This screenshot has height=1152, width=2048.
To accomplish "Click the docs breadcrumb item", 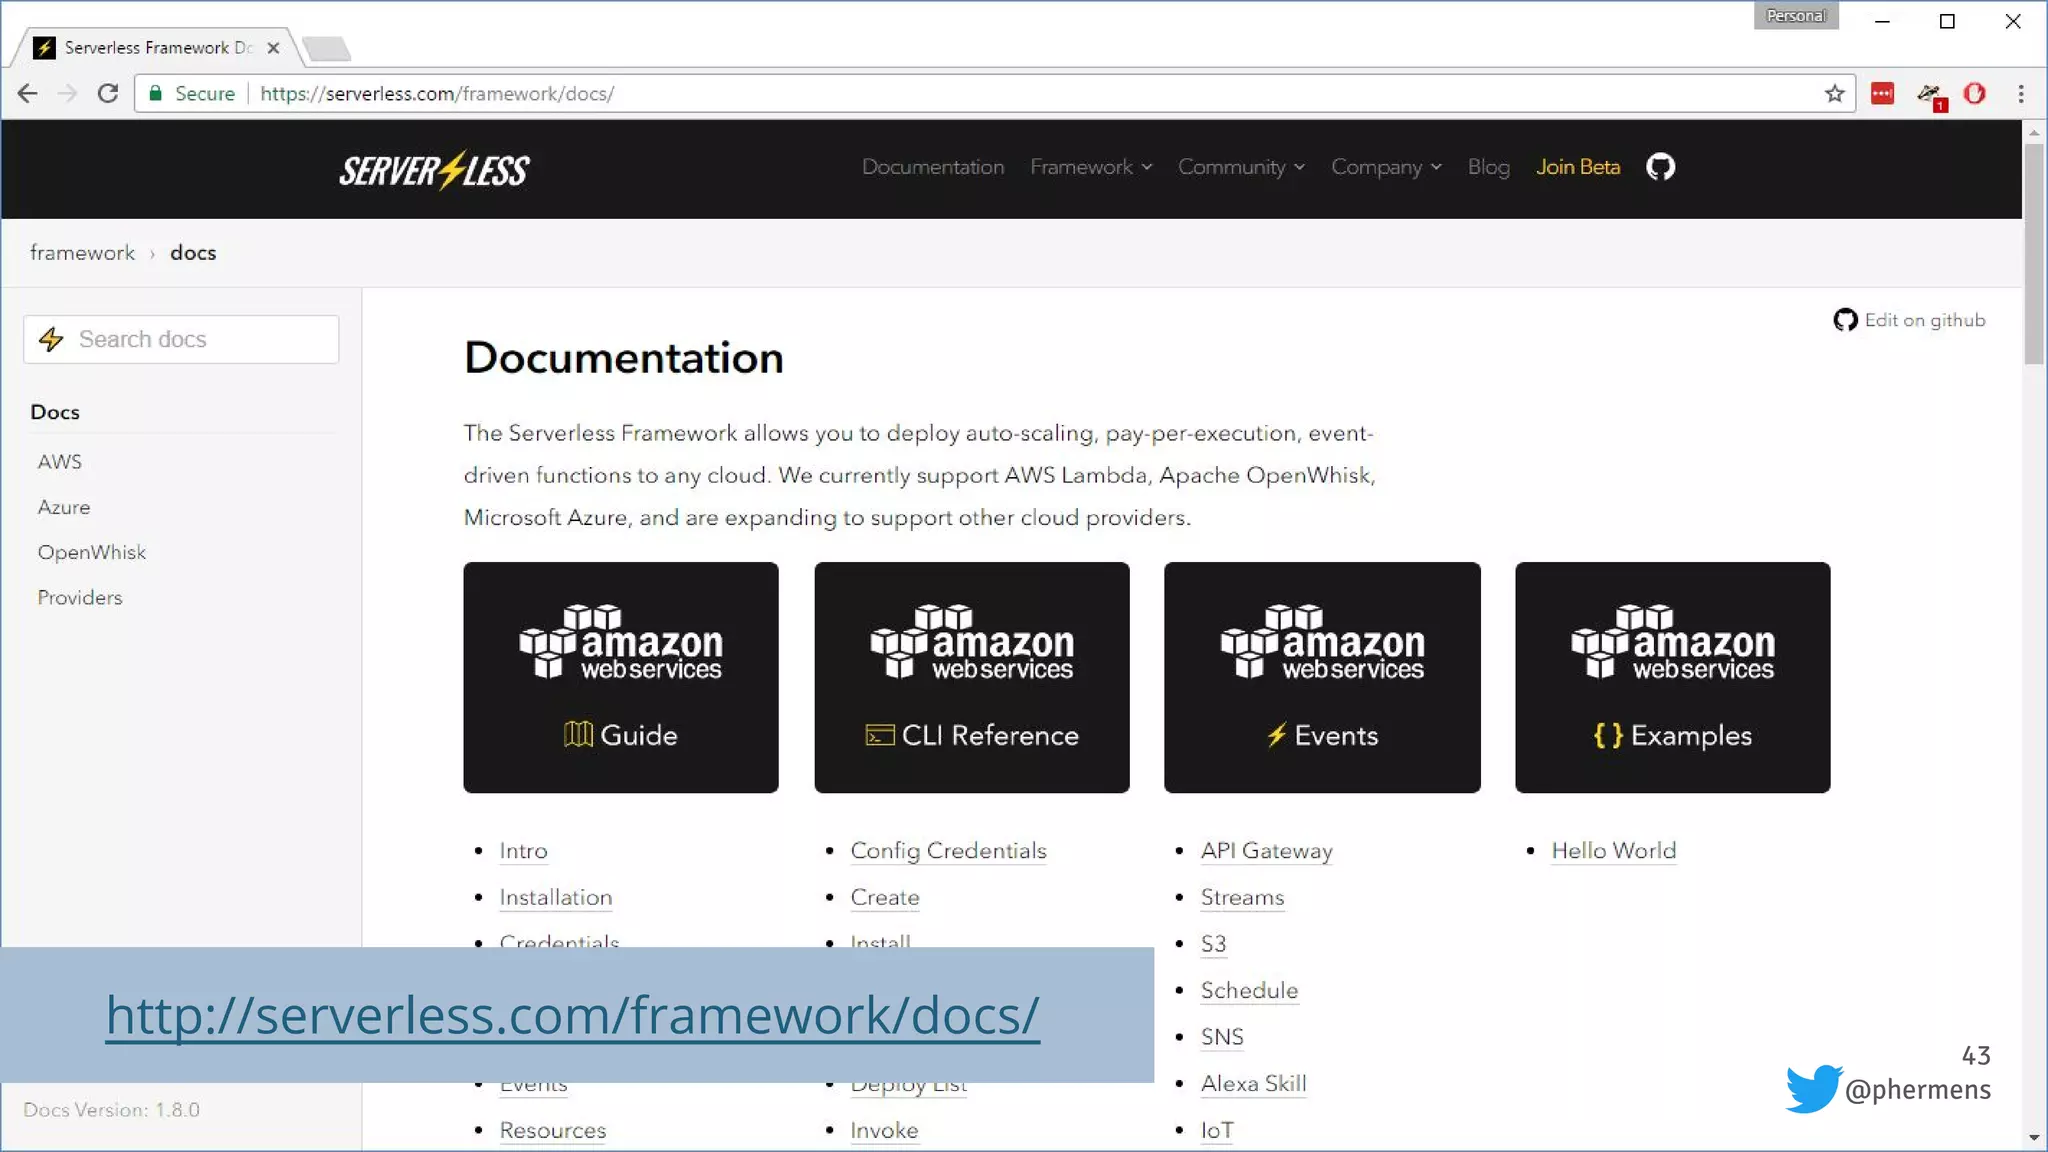I will (x=193, y=253).
